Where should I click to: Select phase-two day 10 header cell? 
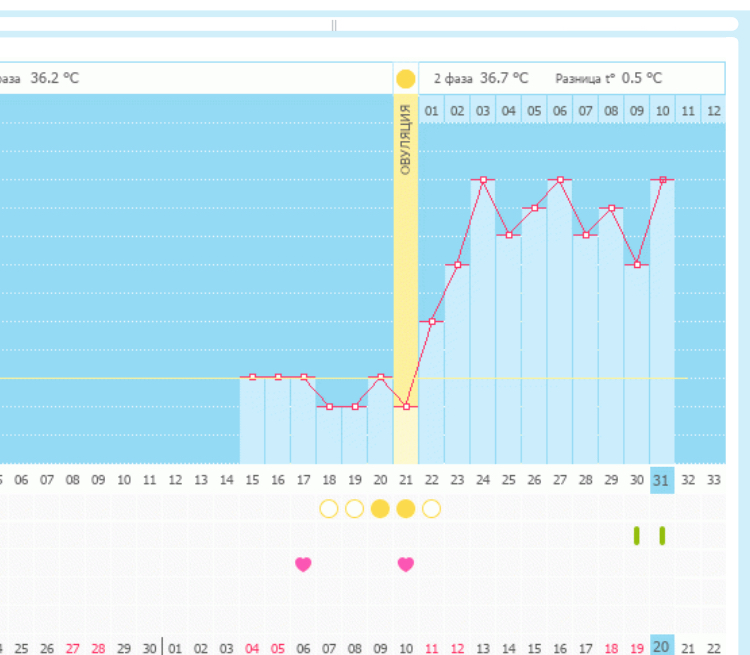coord(662,110)
